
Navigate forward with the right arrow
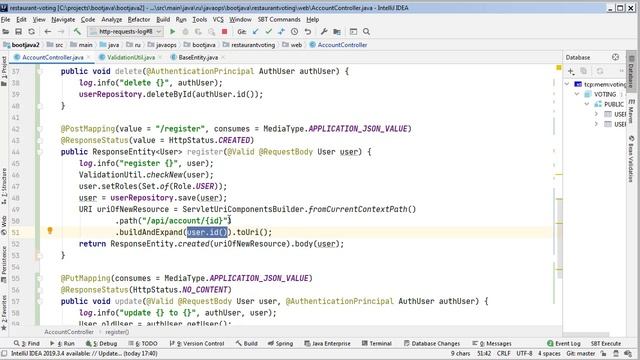(61, 31)
